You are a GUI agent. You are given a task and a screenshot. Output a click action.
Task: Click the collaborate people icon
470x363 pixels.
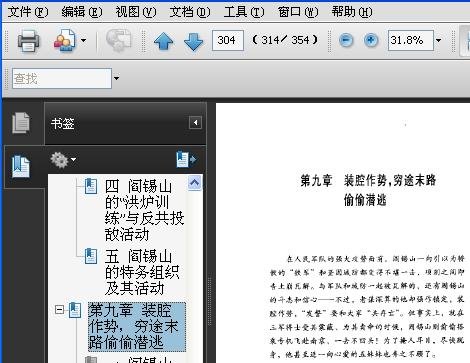tap(65, 41)
